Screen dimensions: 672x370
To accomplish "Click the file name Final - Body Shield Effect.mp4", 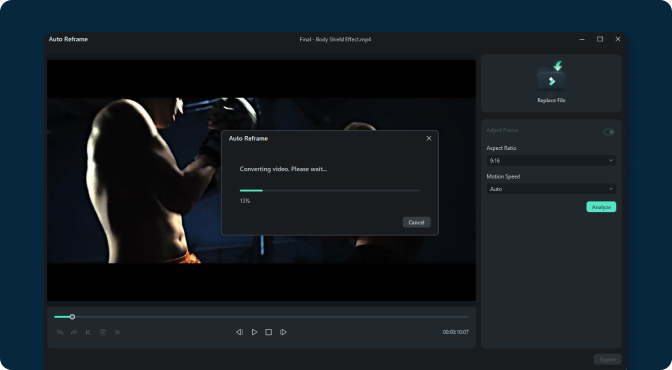I will pyautogui.click(x=335, y=39).
